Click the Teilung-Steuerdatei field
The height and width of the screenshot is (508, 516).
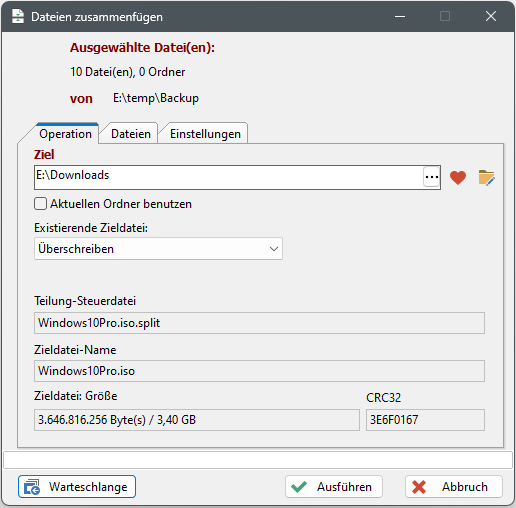pos(259,323)
